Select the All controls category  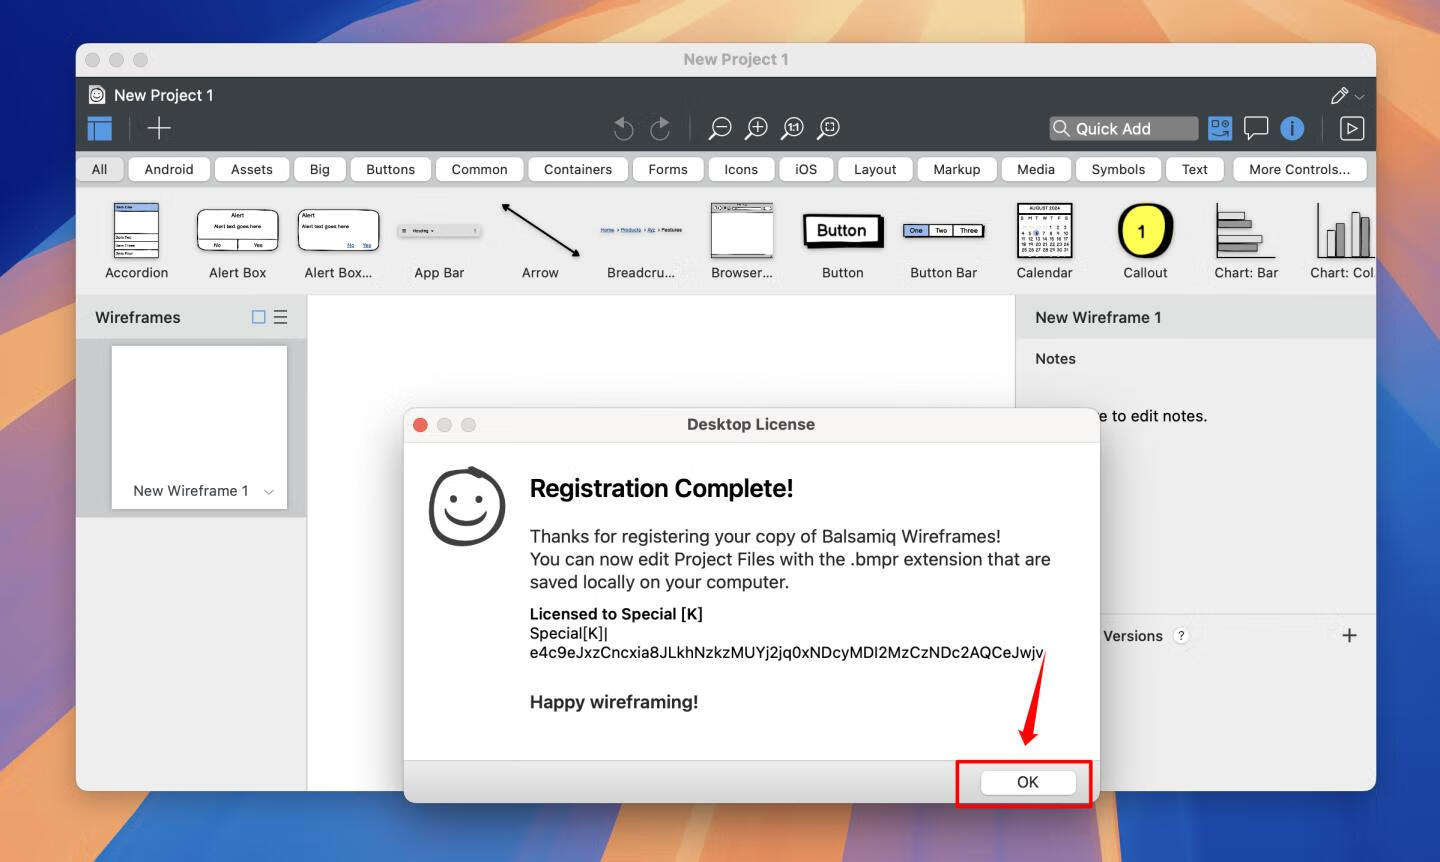pyautogui.click(x=100, y=169)
